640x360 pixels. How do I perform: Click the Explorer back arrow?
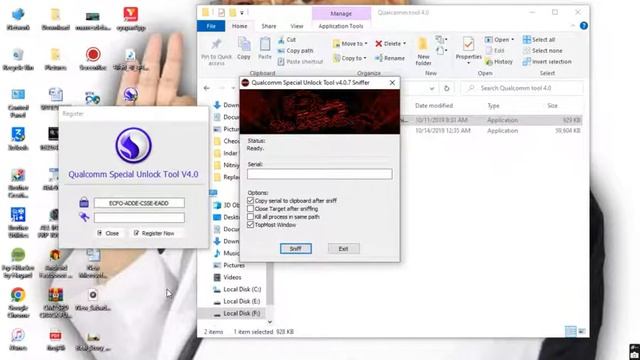pyautogui.click(x=207, y=88)
